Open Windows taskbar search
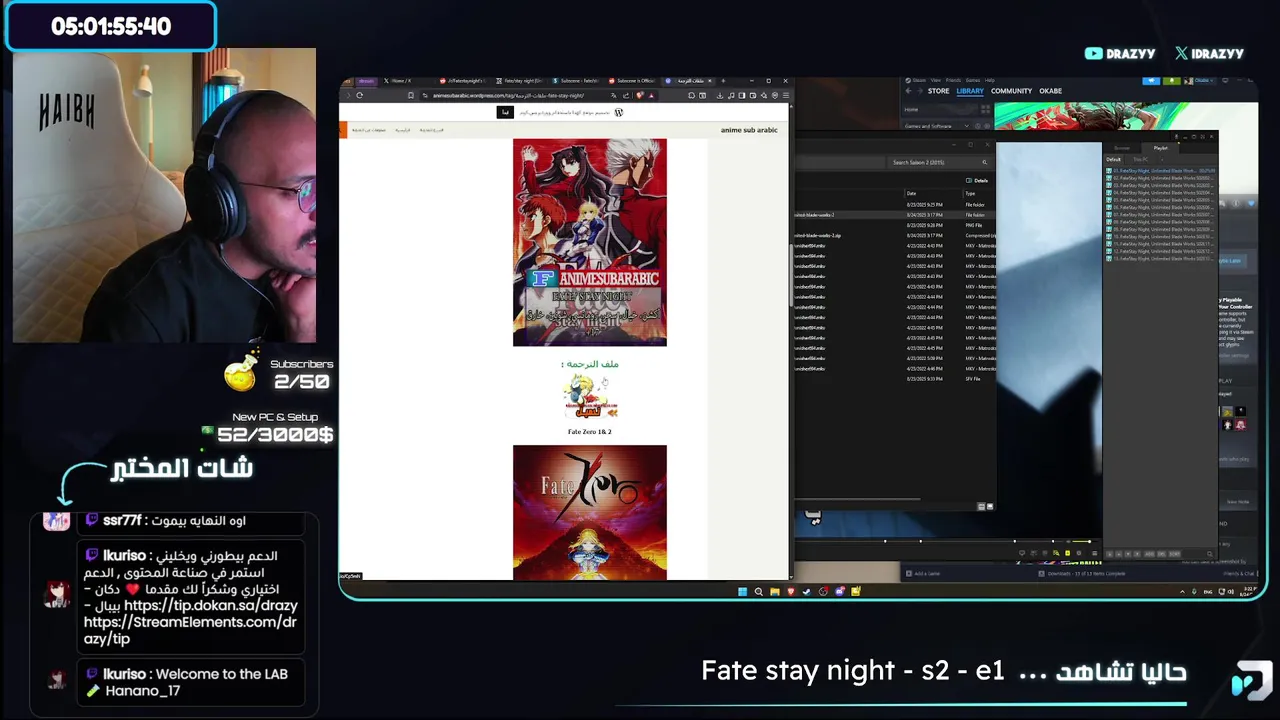Image resolution: width=1280 pixels, height=720 pixels. [x=758, y=591]
